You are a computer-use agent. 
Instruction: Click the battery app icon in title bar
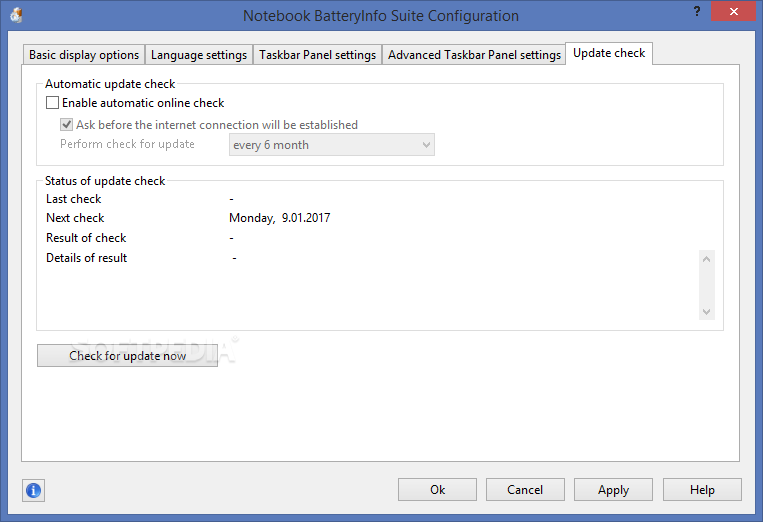(x=16, y=15)
